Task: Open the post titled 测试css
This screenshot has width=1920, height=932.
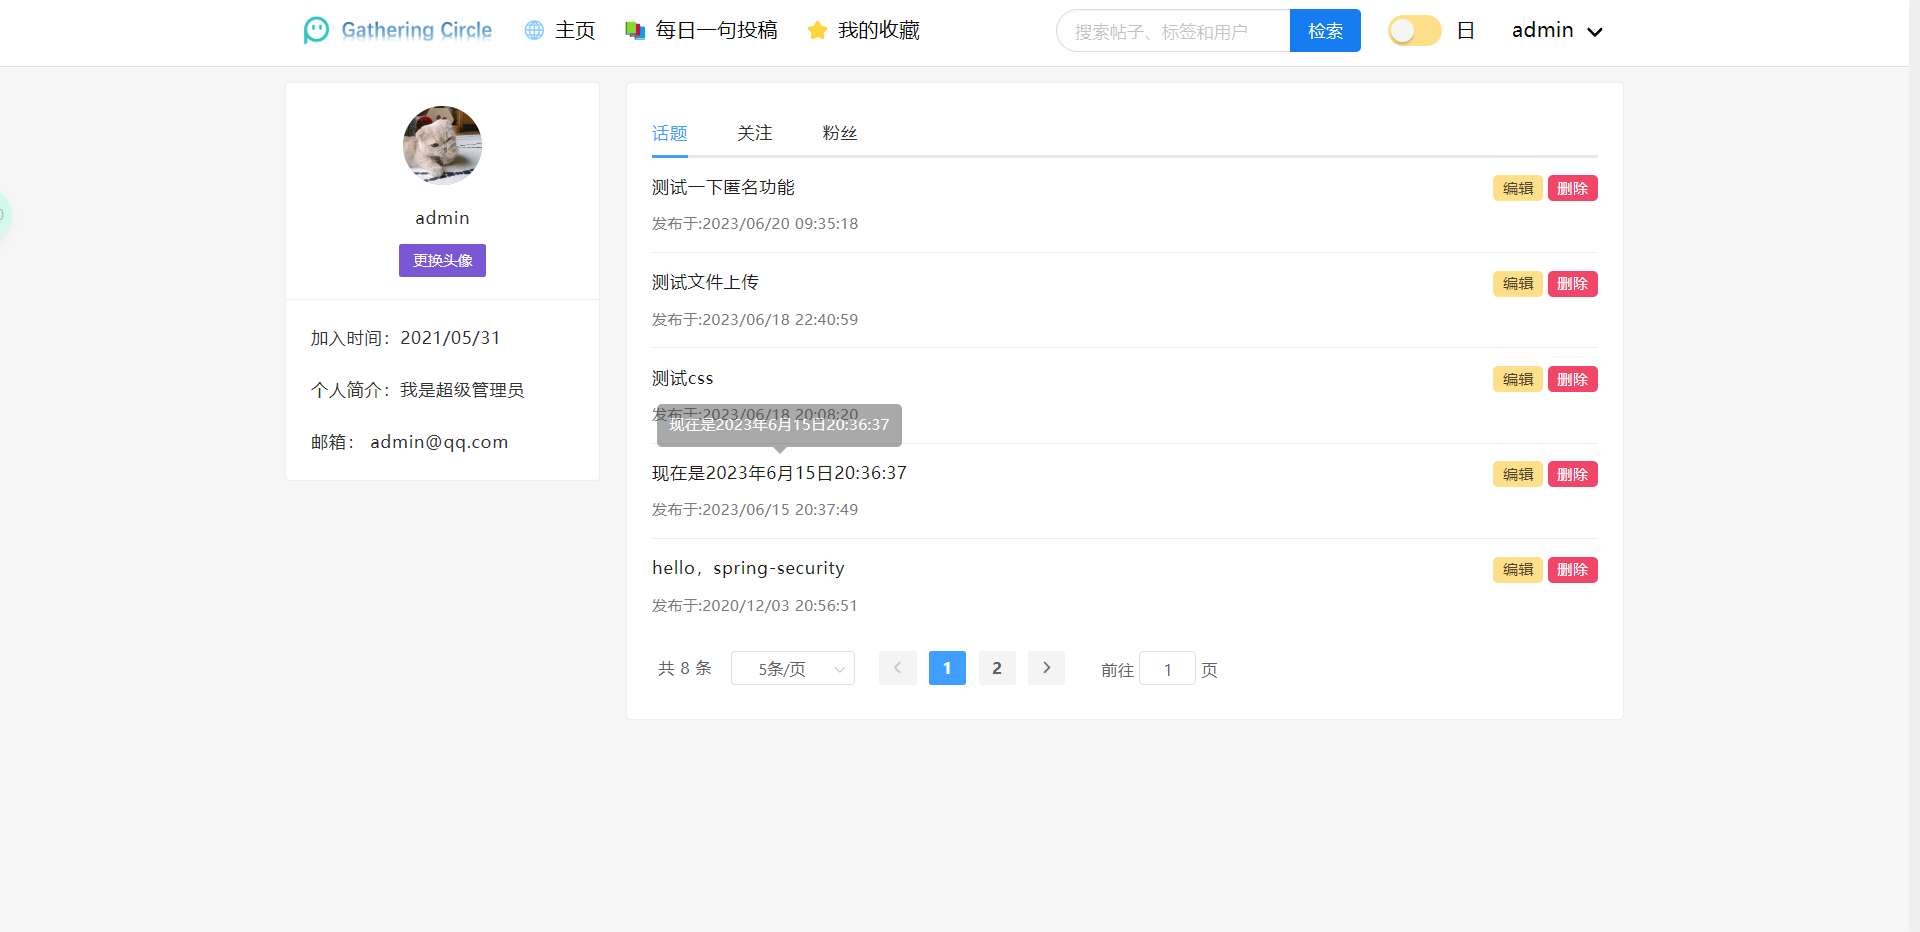Action: [x=682, y=378]
